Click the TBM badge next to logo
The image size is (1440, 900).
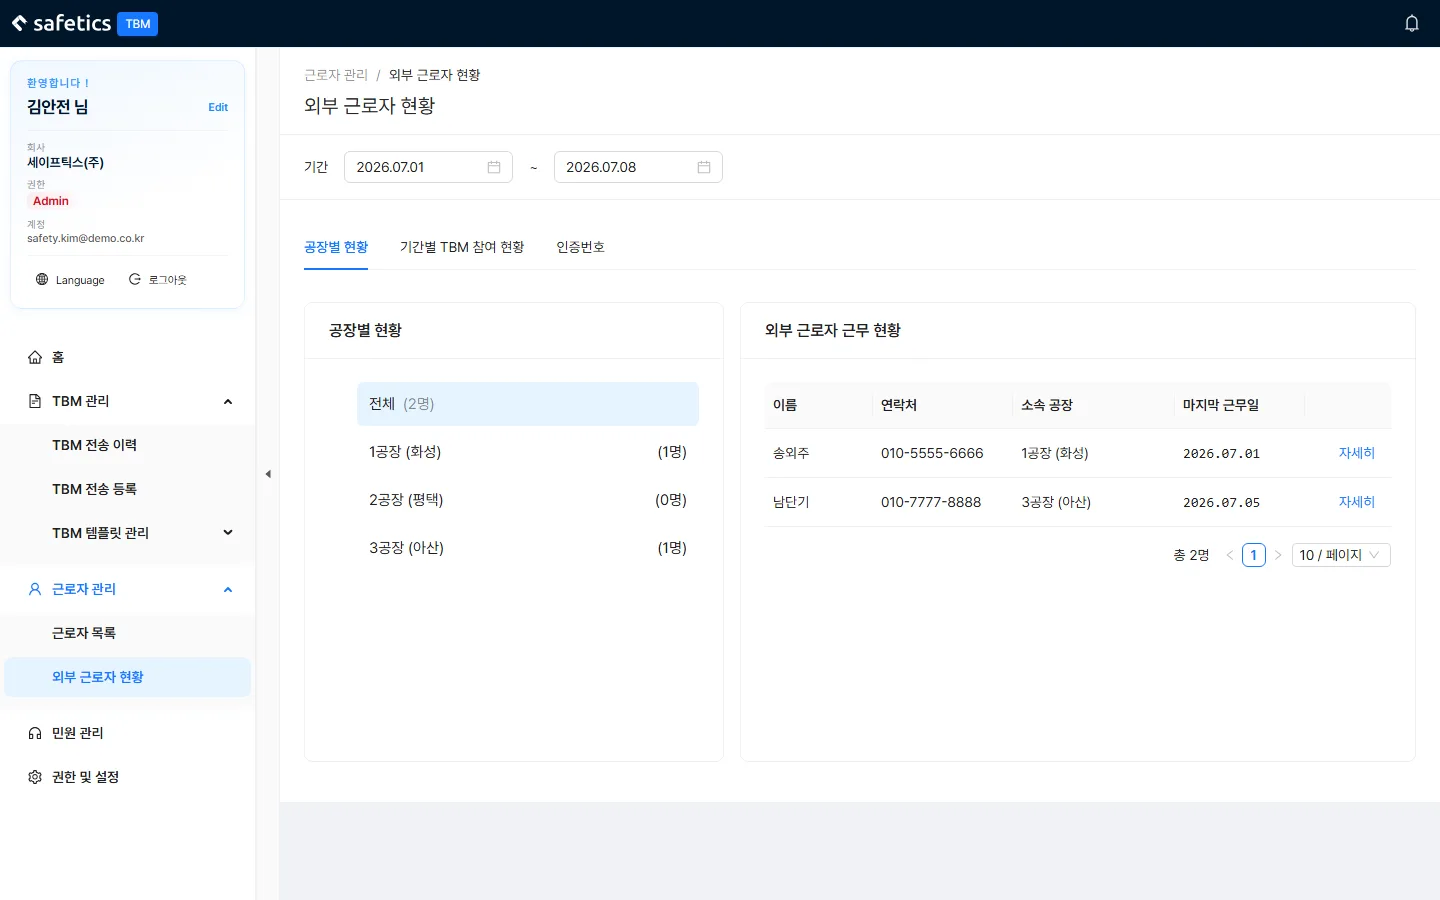click(138, 24)
